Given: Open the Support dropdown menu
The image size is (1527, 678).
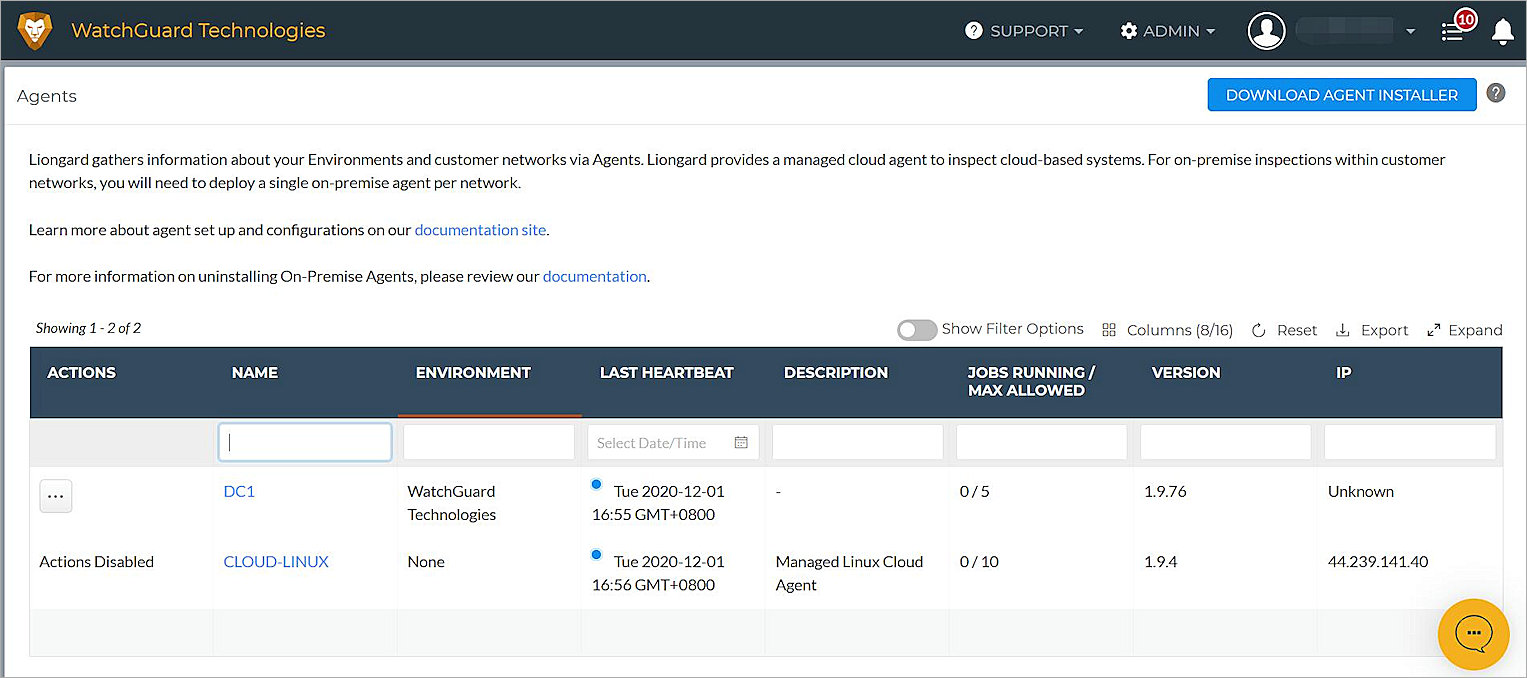Looking at the screenshot, I should click(1025, 31).
